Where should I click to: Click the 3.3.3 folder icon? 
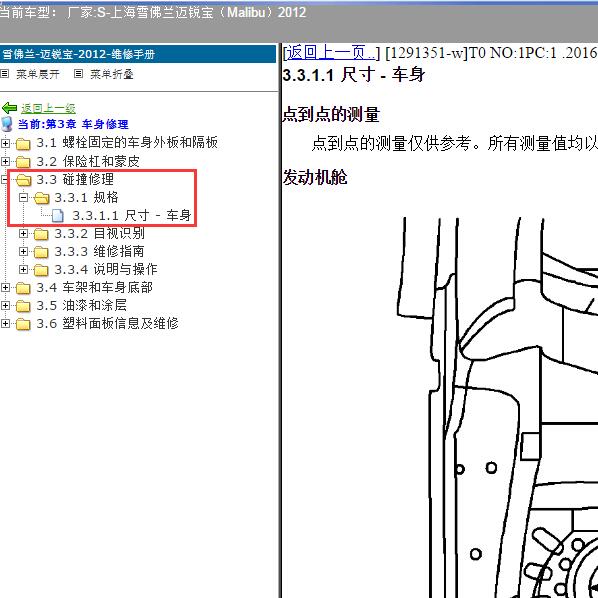coord(41,252)
